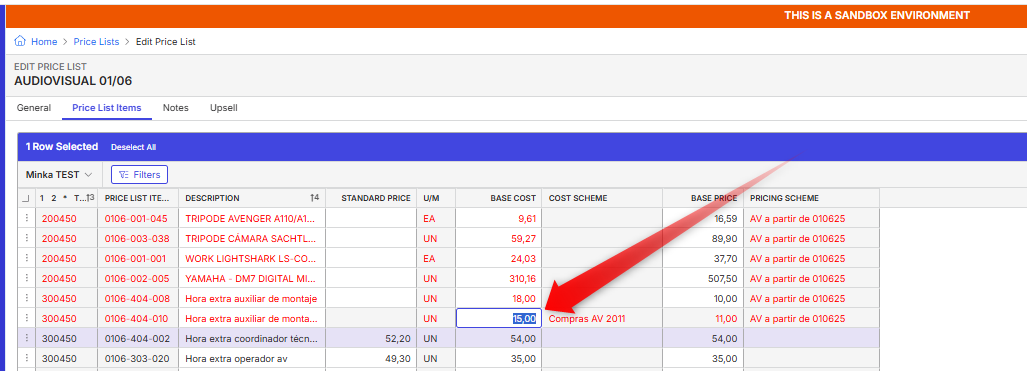Click the Standard Price column header
This screenshot has width=1027, height=371.
(371, 198)
